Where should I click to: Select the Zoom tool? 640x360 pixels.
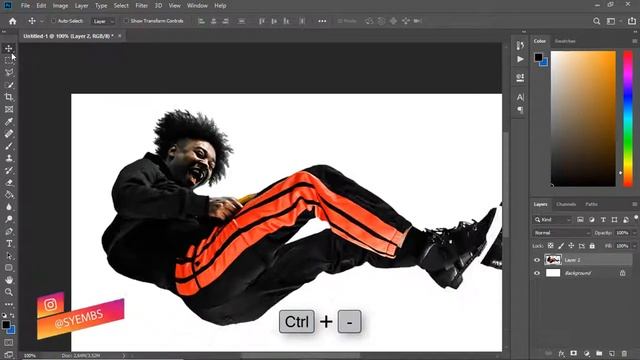pyautogui.click(x=9, y=292)
